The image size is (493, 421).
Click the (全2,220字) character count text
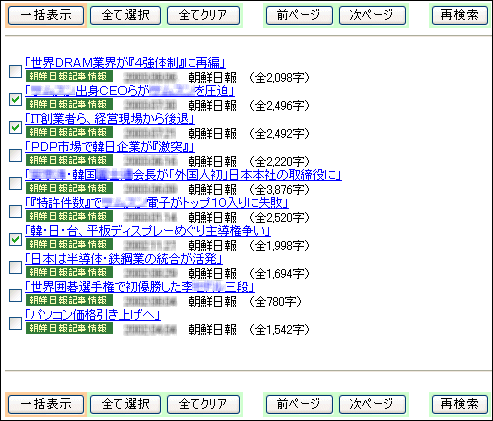pyautogui.click(x=279, y=162)
